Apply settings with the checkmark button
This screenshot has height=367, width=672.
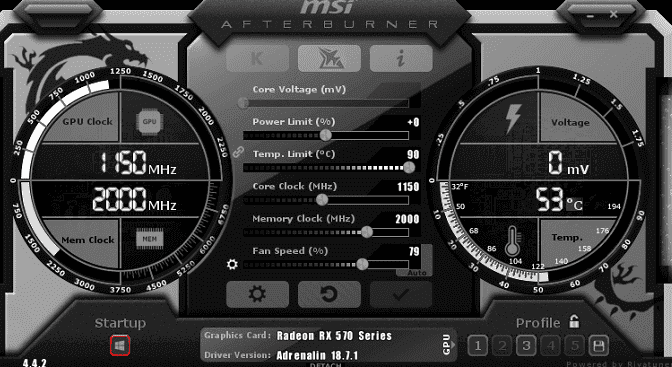[401, 294]
